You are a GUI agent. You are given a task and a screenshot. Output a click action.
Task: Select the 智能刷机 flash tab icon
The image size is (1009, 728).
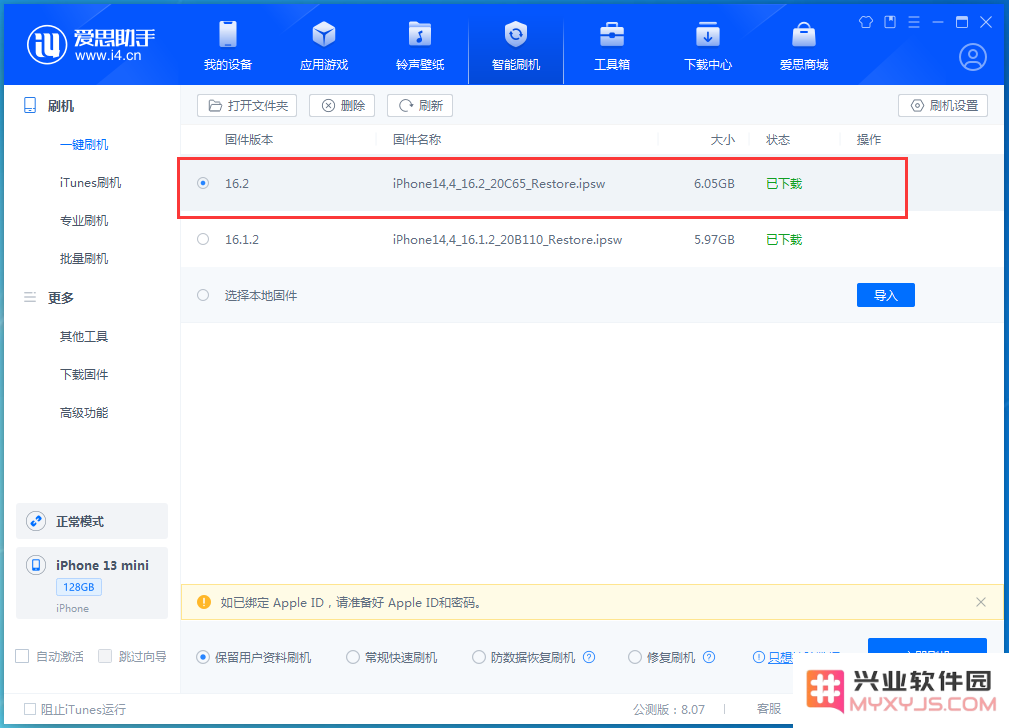(x=515, y=34)
